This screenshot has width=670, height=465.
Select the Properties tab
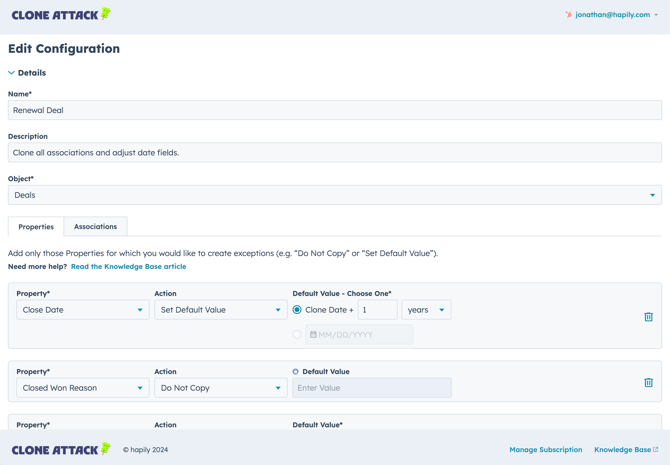(36, 227)
